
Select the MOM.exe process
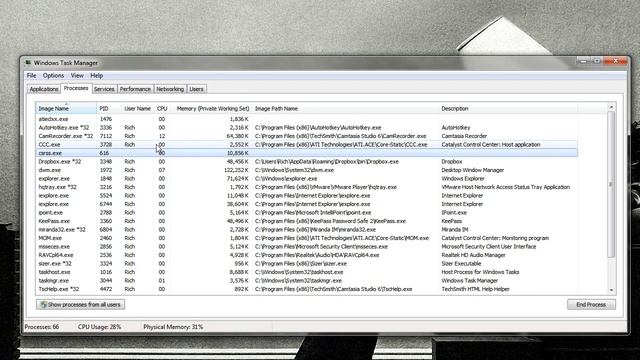pyautogui.click(x=307, y=238)
